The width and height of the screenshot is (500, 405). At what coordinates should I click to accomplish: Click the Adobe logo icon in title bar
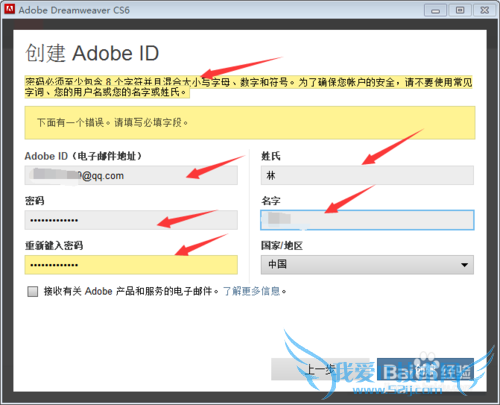(x=10, y=9)
